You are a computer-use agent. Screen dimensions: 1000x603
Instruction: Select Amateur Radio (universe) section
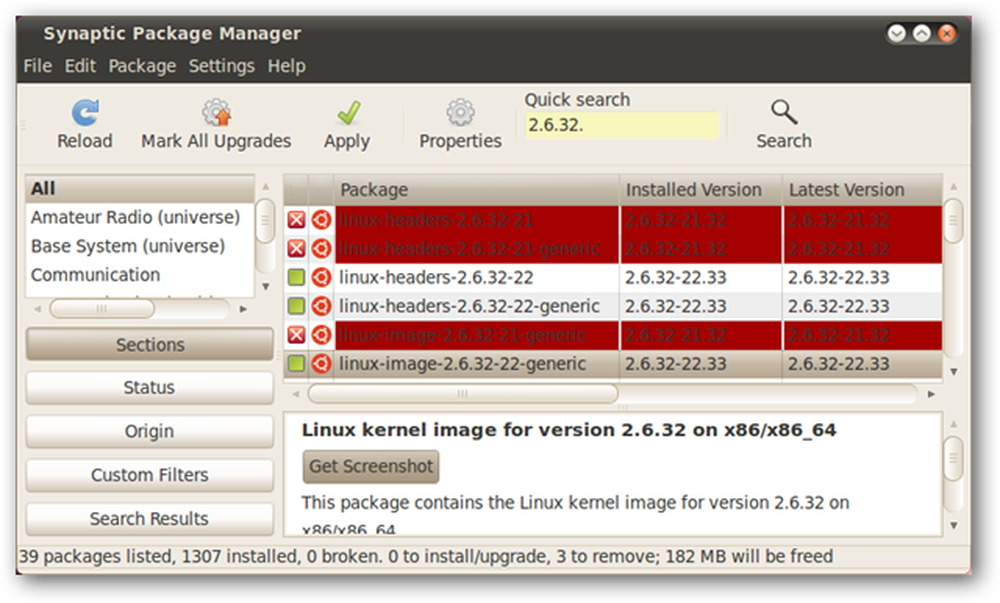[140, 217]
